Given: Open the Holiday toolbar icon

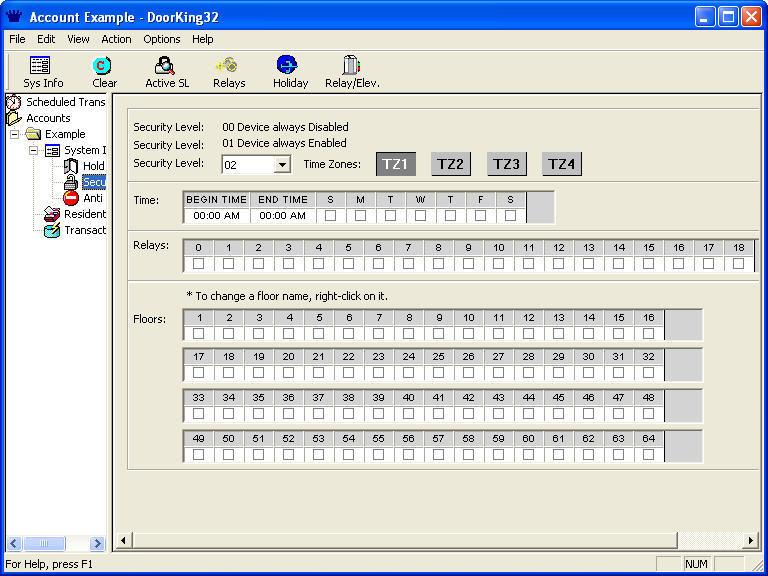Looking at the screenshot, I should click(x=287, y=65).
